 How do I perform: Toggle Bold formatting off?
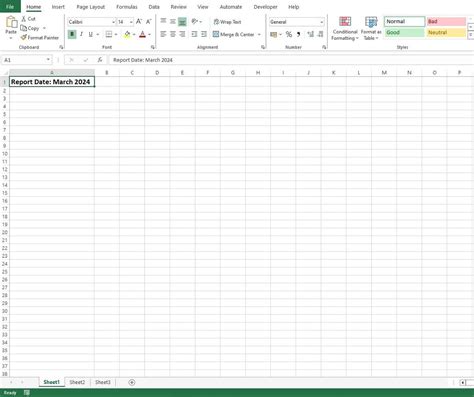point(72,34)
